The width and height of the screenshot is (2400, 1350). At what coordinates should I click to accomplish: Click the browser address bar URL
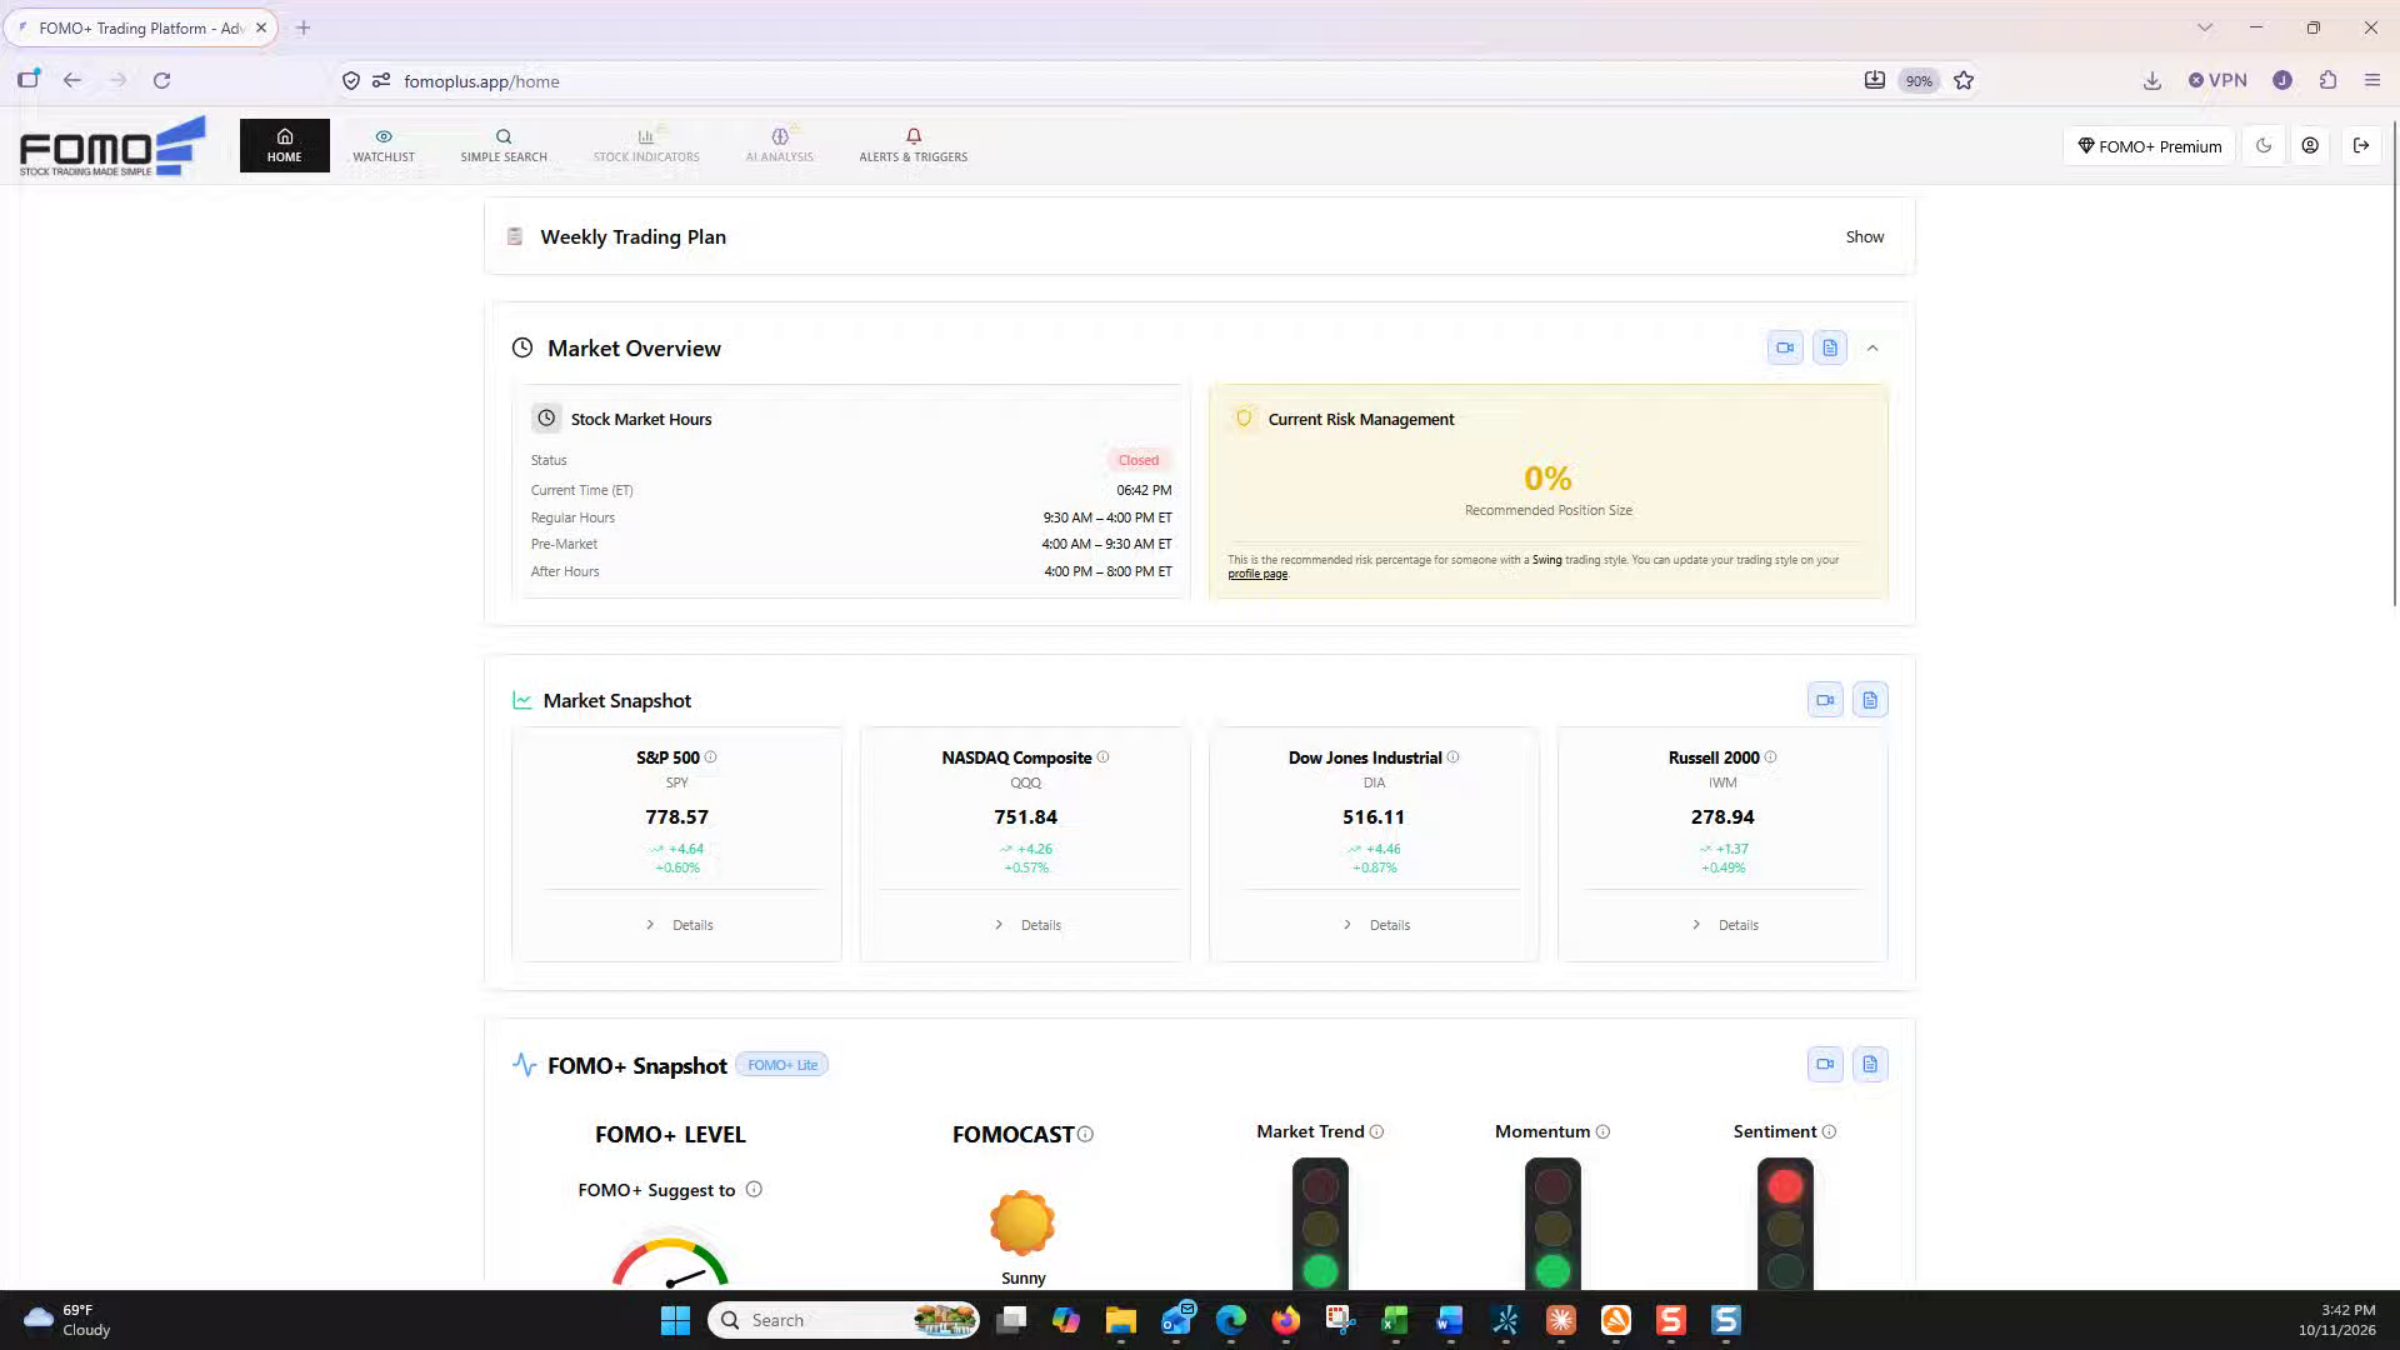click(x=481, y=82)
